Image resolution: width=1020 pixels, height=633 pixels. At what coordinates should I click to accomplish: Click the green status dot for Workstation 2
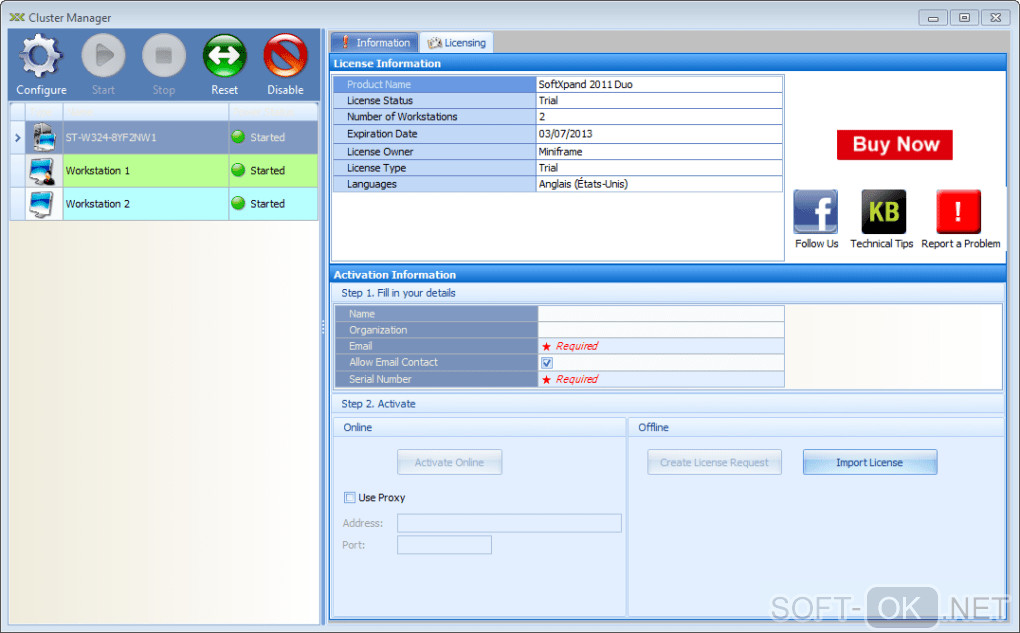pyautogui.click(x=238, y=204)
